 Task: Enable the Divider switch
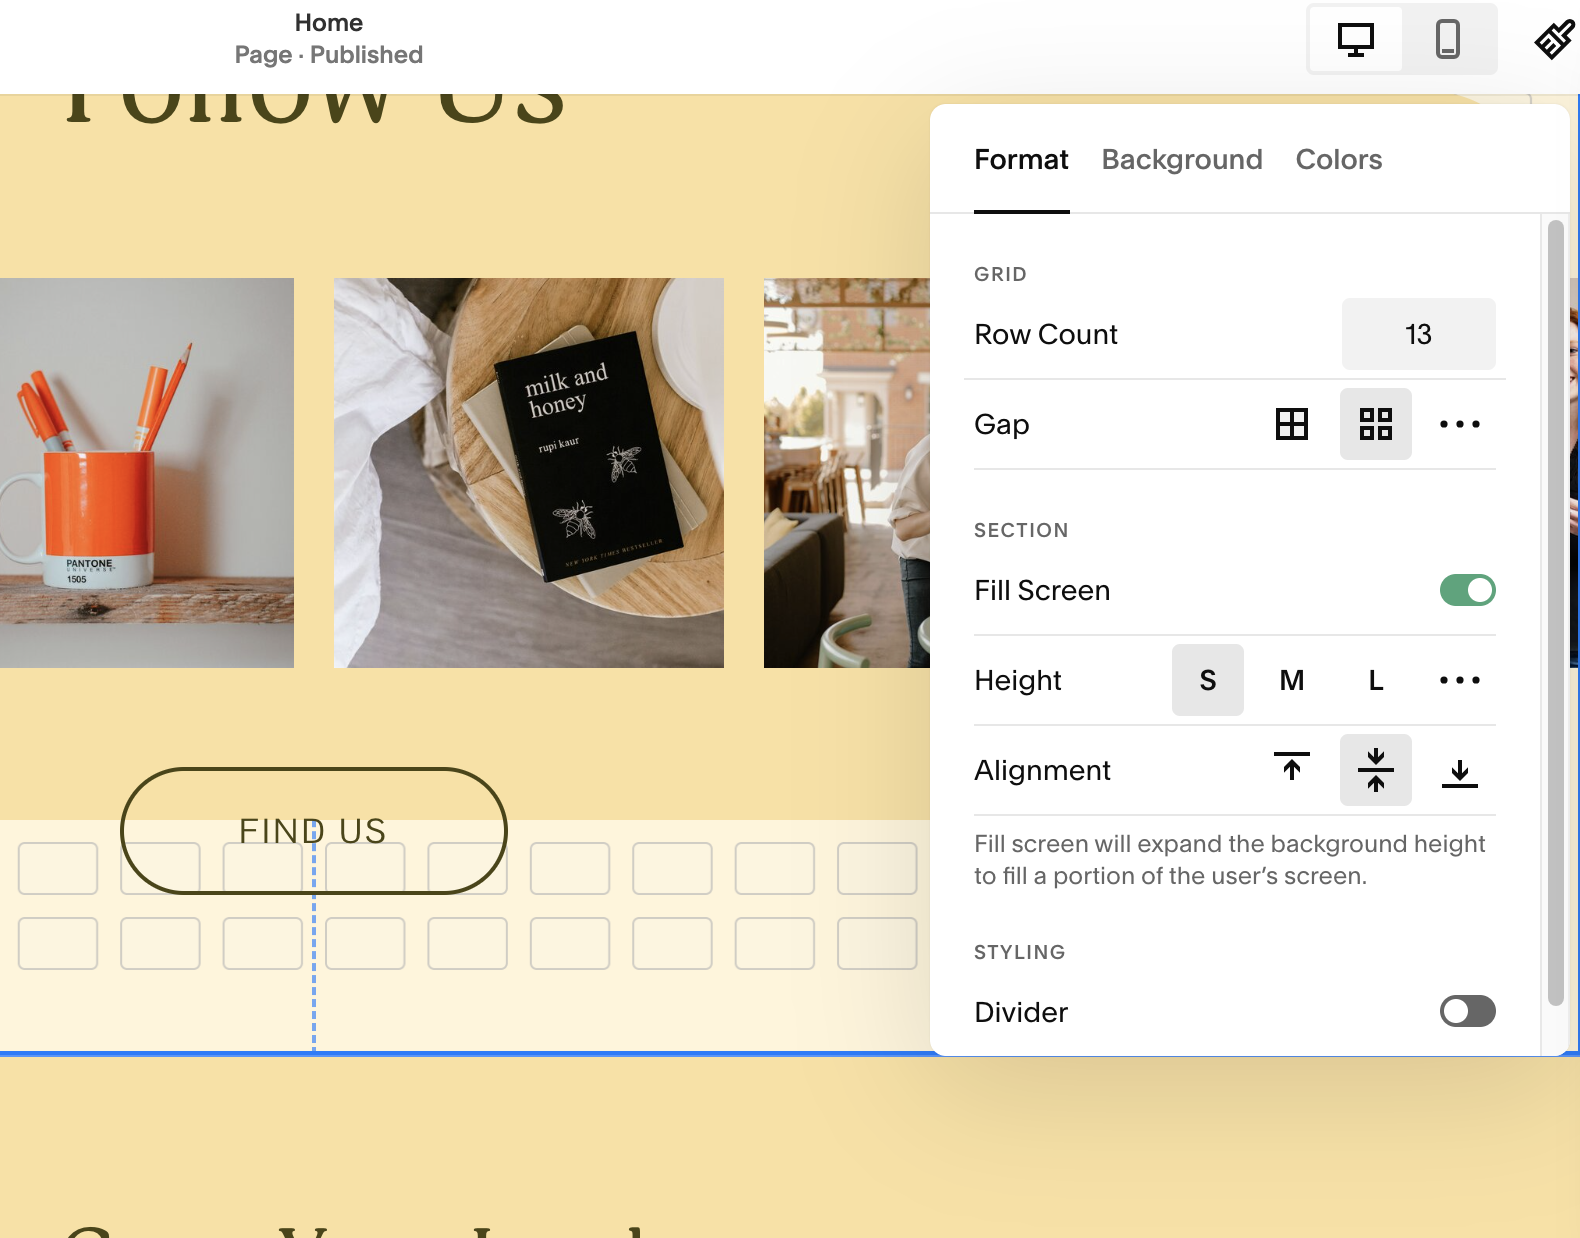1468,1011
